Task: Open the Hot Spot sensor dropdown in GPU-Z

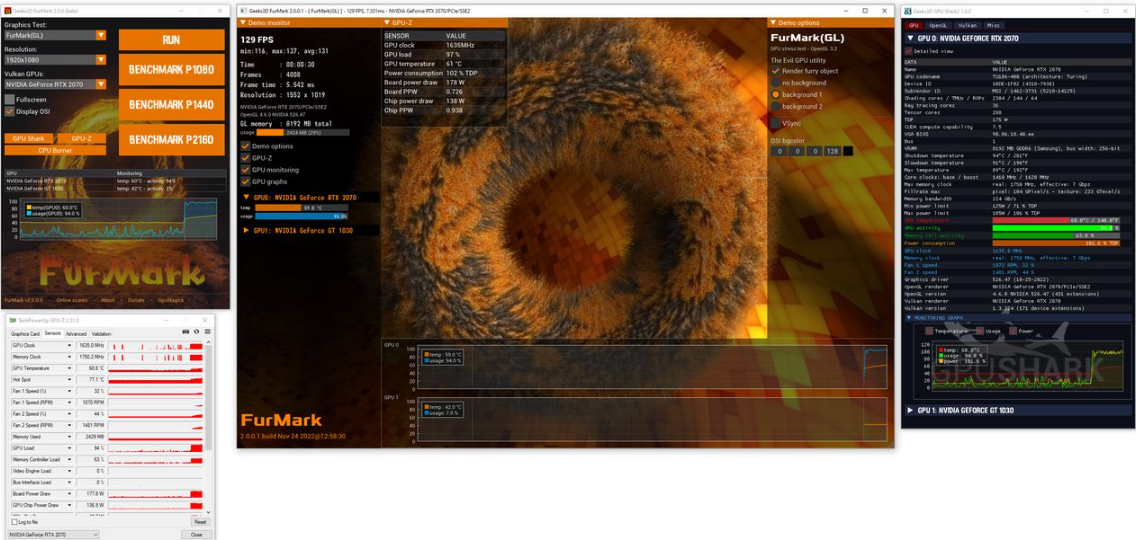Action: 70,379
